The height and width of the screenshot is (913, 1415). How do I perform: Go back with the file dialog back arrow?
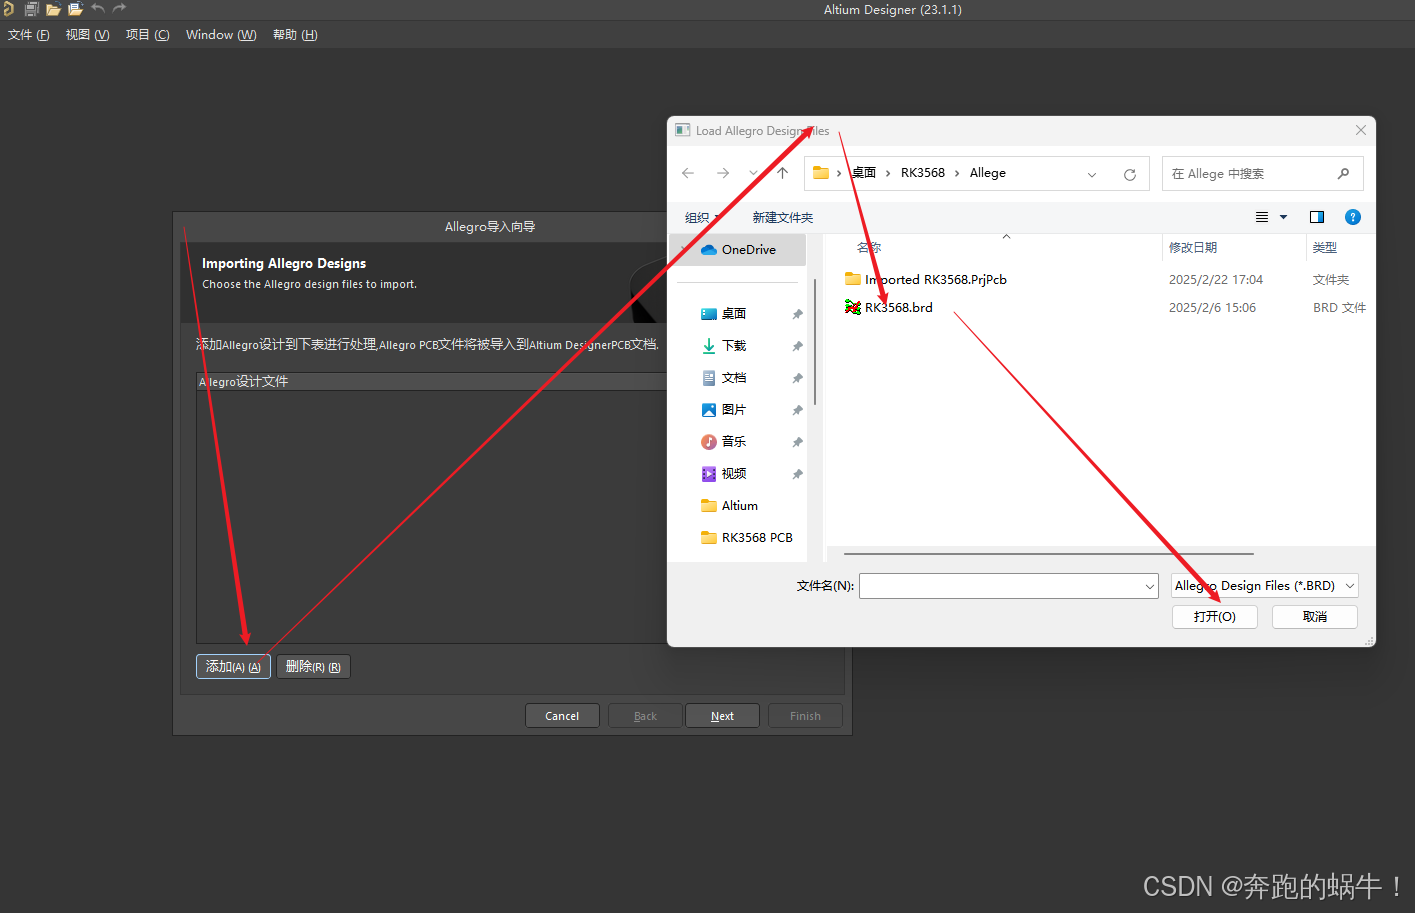[688, 173]
